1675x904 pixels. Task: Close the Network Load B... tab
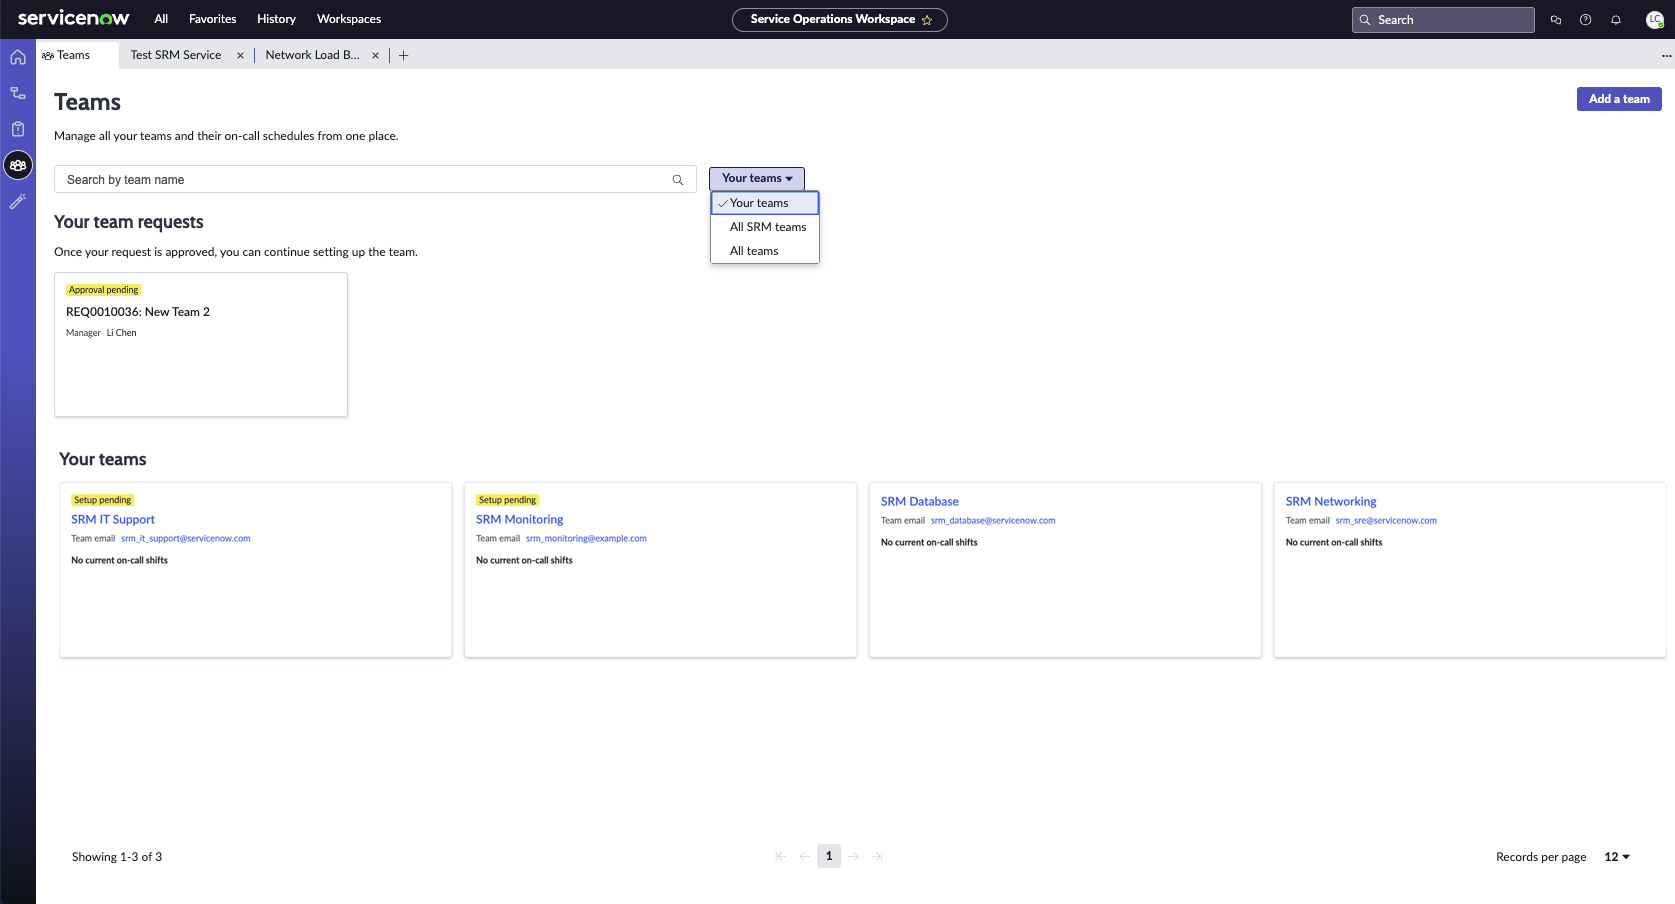click(375, 56)
